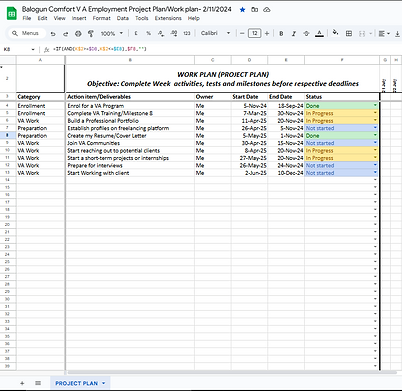Open the Format menu
Viewport: 402px width, 391px height.
point(101,18)
